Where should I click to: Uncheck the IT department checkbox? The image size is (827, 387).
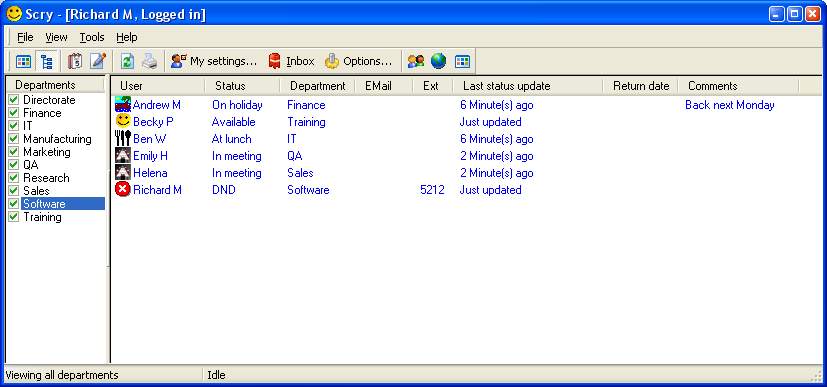(14, 125)
